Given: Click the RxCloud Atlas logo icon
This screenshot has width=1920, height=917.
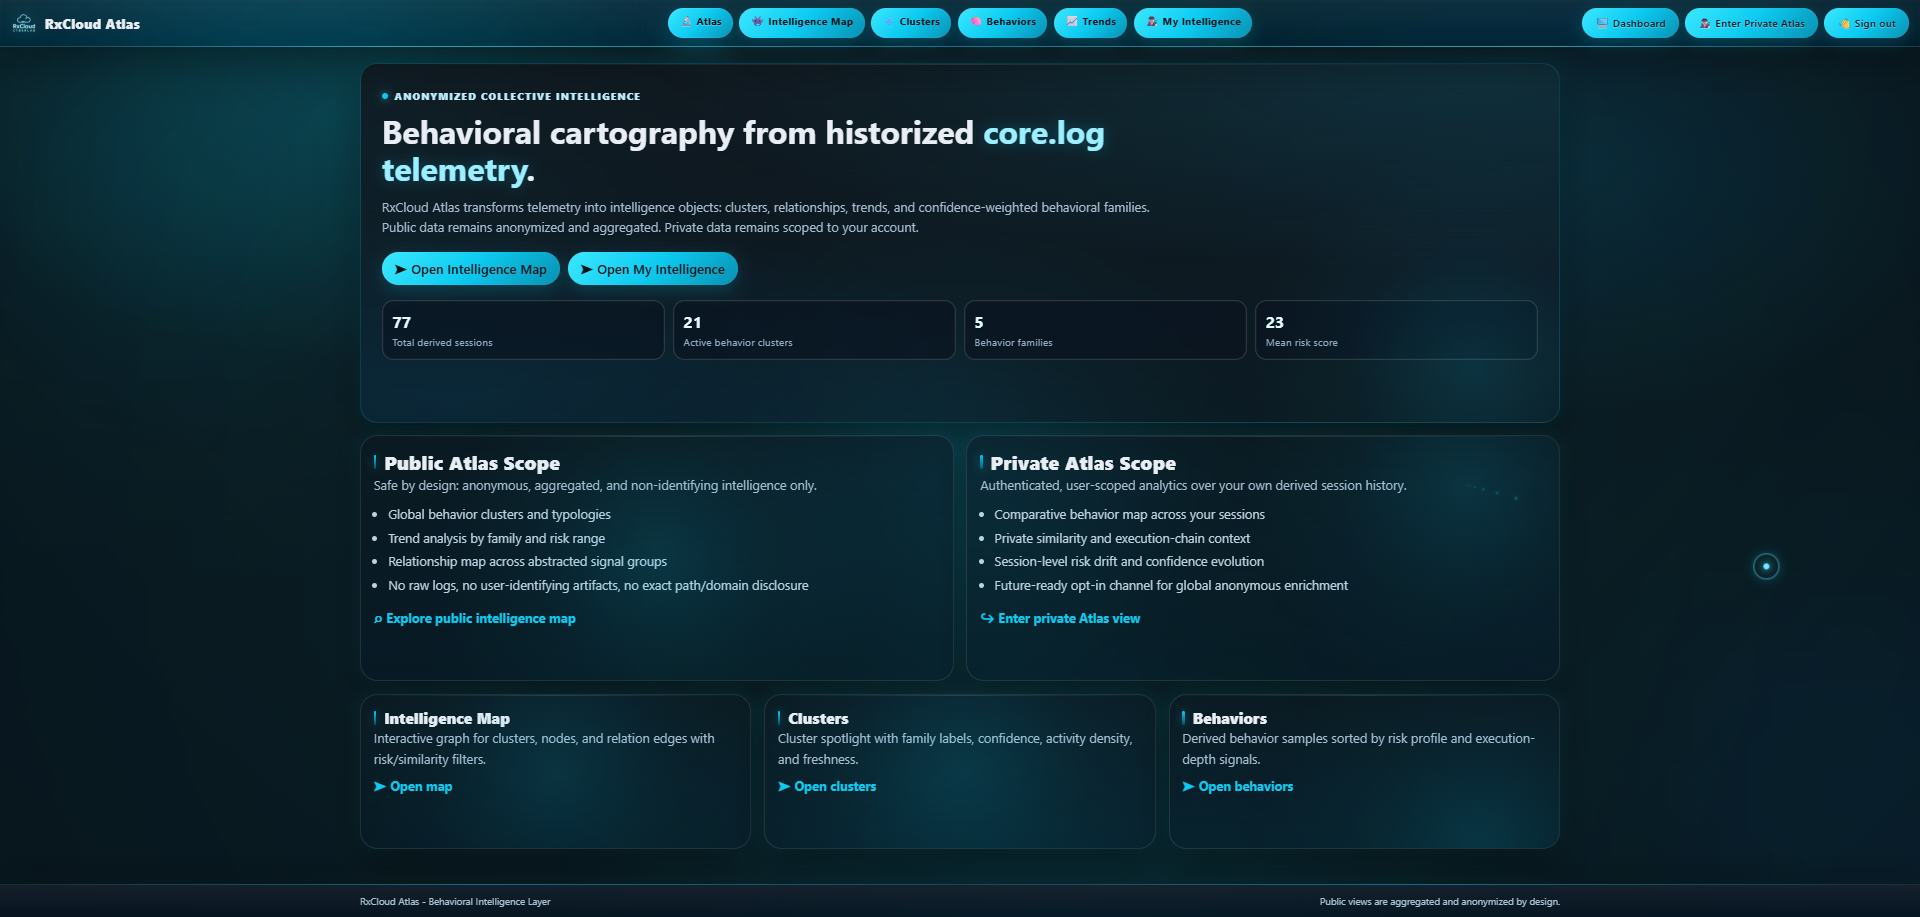Looking at the screenshot, I should pos(24,23).
